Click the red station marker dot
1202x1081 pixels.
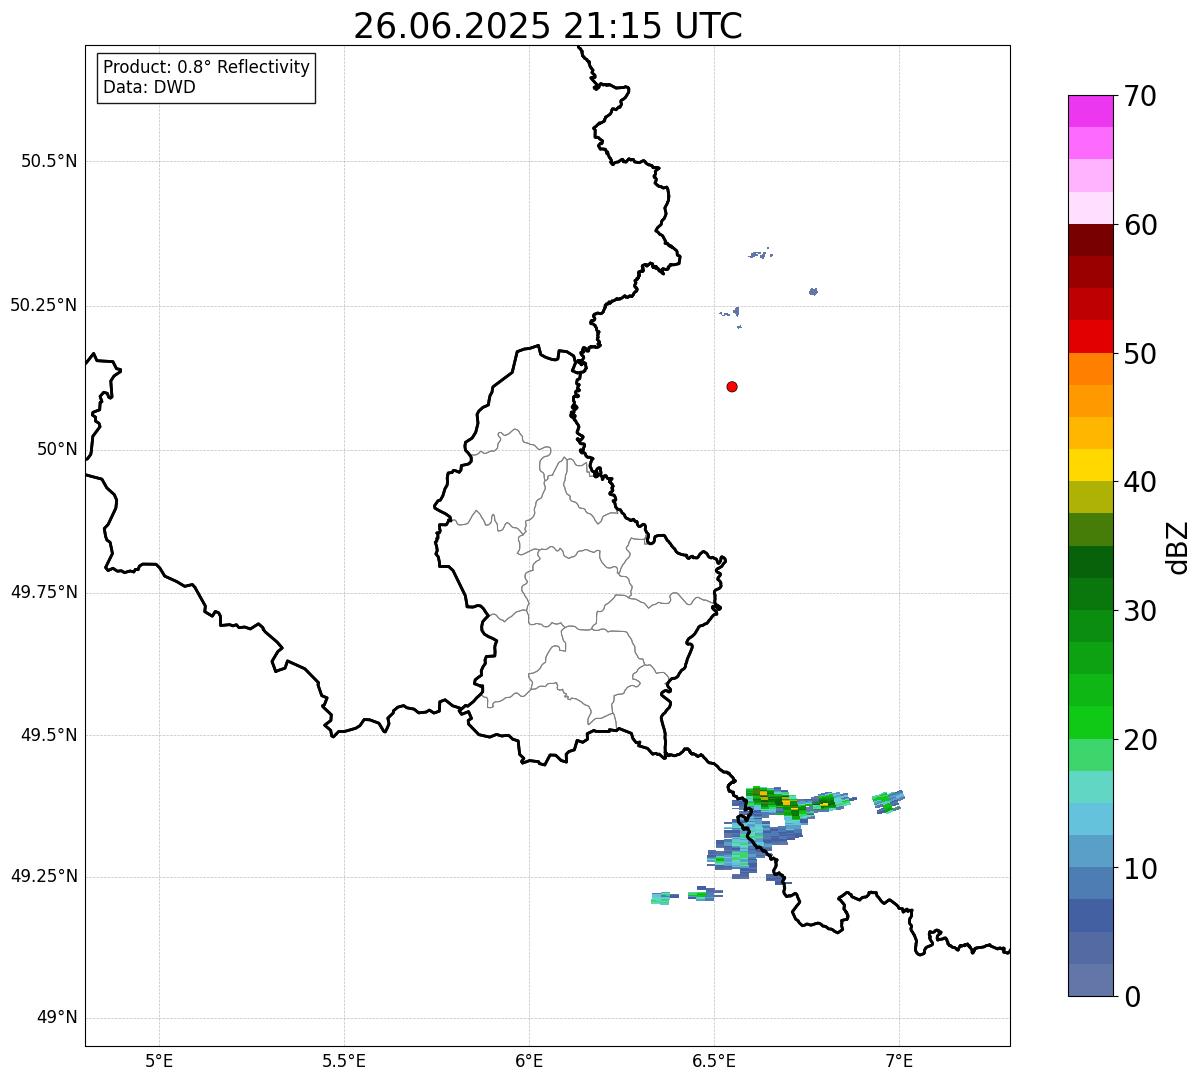(732, 386)
